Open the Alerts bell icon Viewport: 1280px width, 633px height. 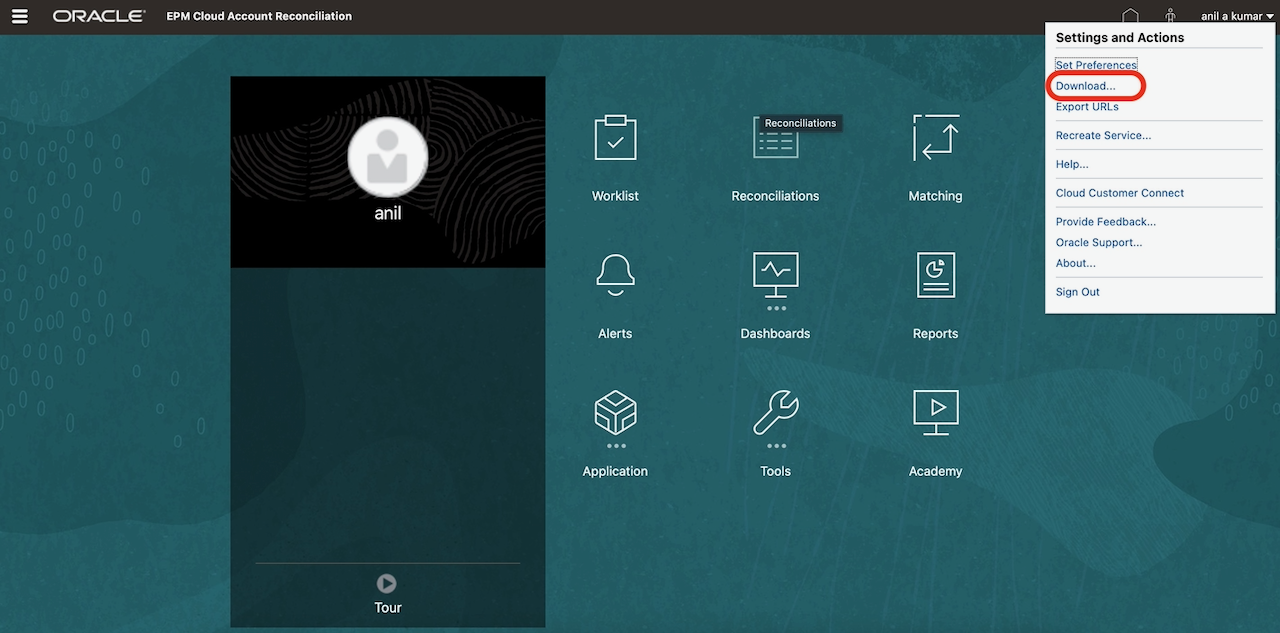pyautogui.click(x=615, y=275)
